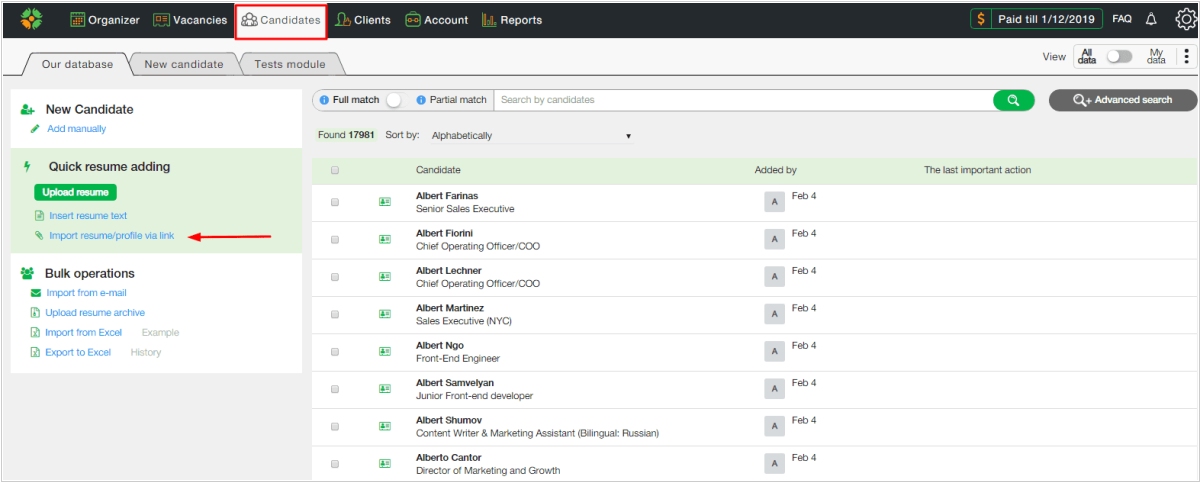Open notifications bell icon
Screen dimensions: 1200x482
click(x=1151, y=20)
